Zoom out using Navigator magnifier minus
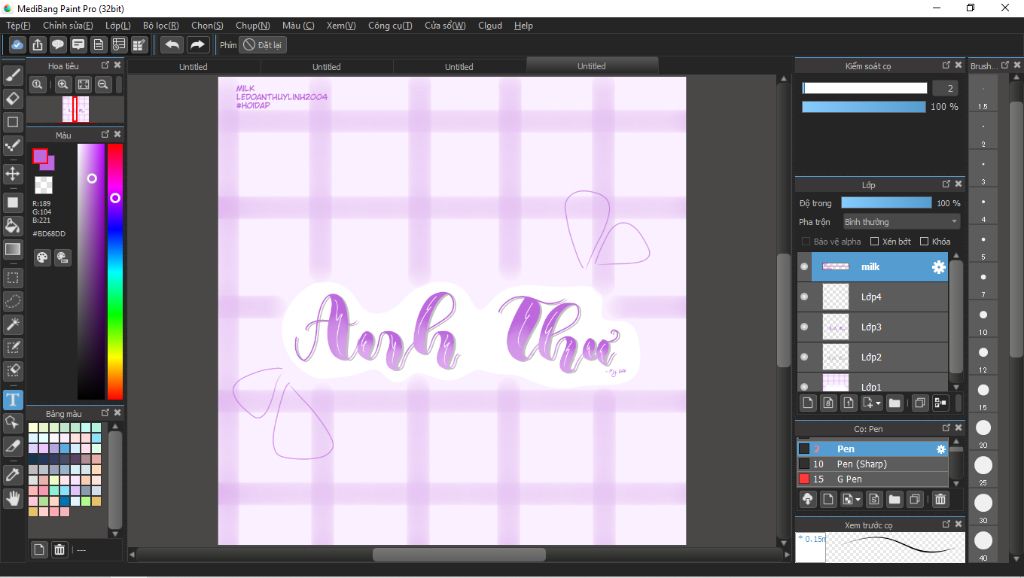Viewport: 1024px width, 578px height. 103,84
